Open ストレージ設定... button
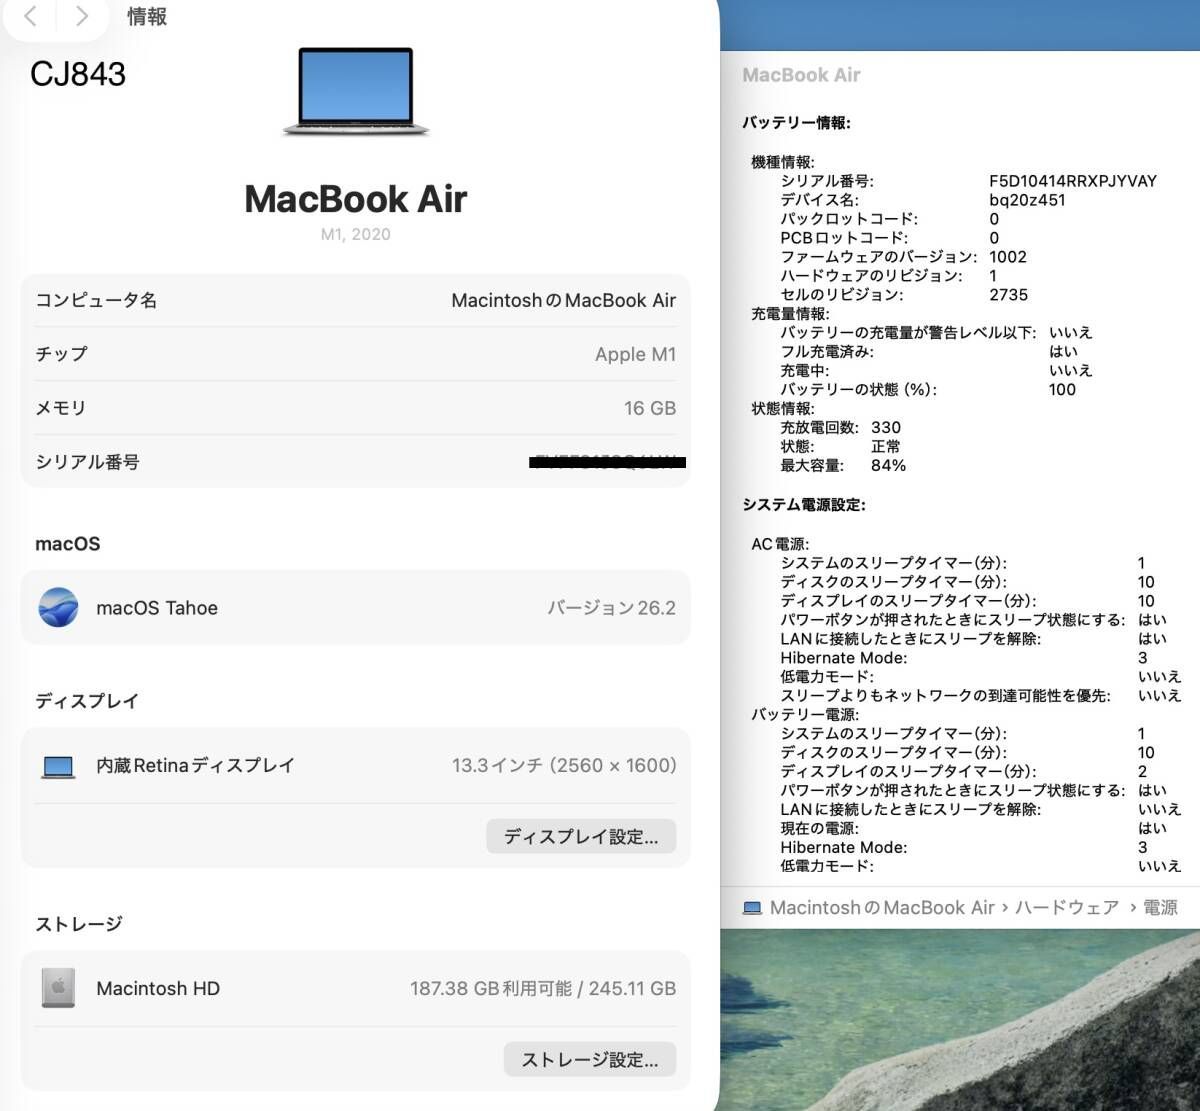The width and height of the screenshot is (1200, 1111). [x=590, y=1059]
